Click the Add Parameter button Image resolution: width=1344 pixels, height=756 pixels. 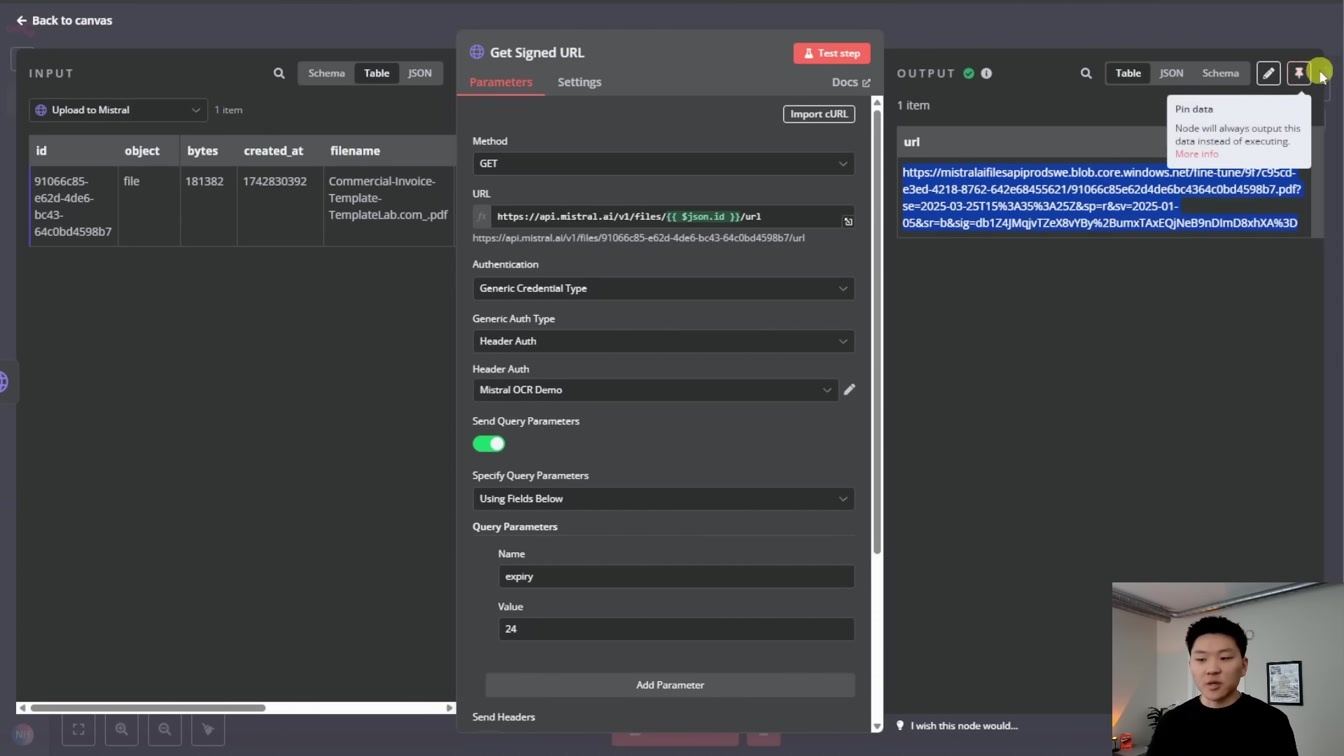click(x=670, y=685)
